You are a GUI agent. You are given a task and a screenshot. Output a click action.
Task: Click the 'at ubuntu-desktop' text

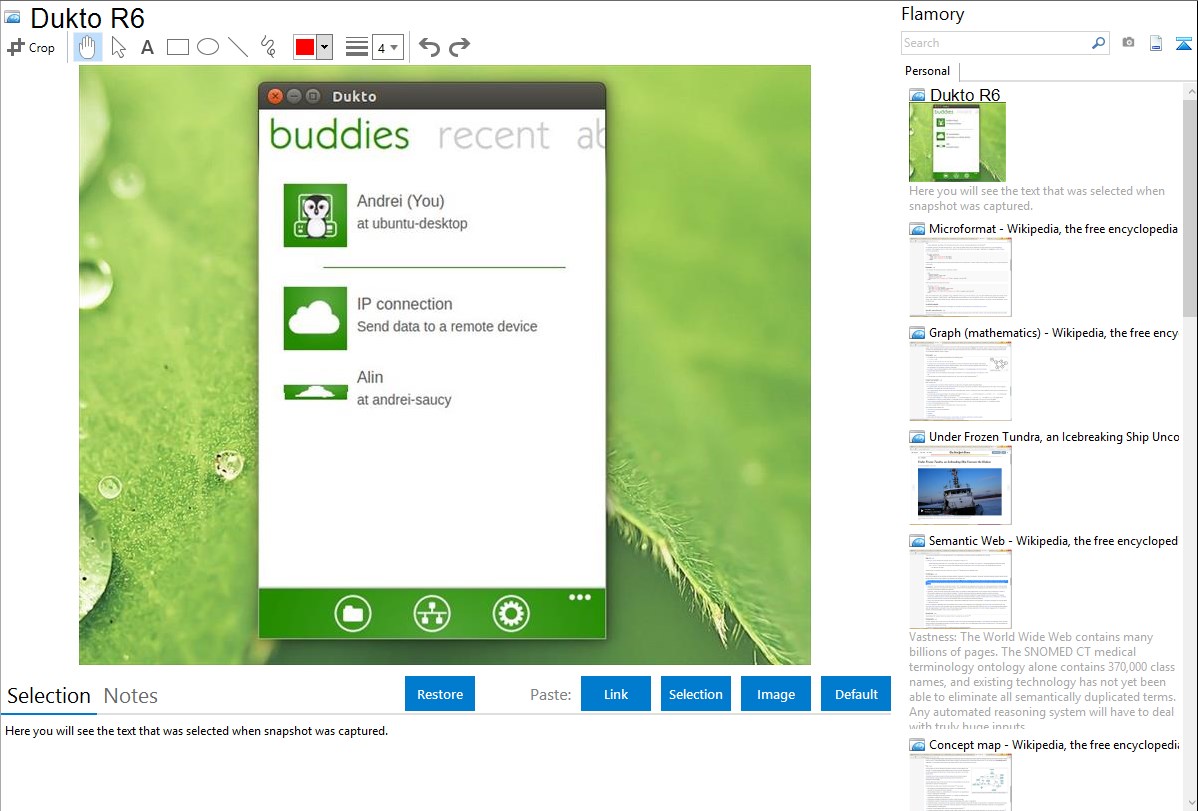(412, 223)
